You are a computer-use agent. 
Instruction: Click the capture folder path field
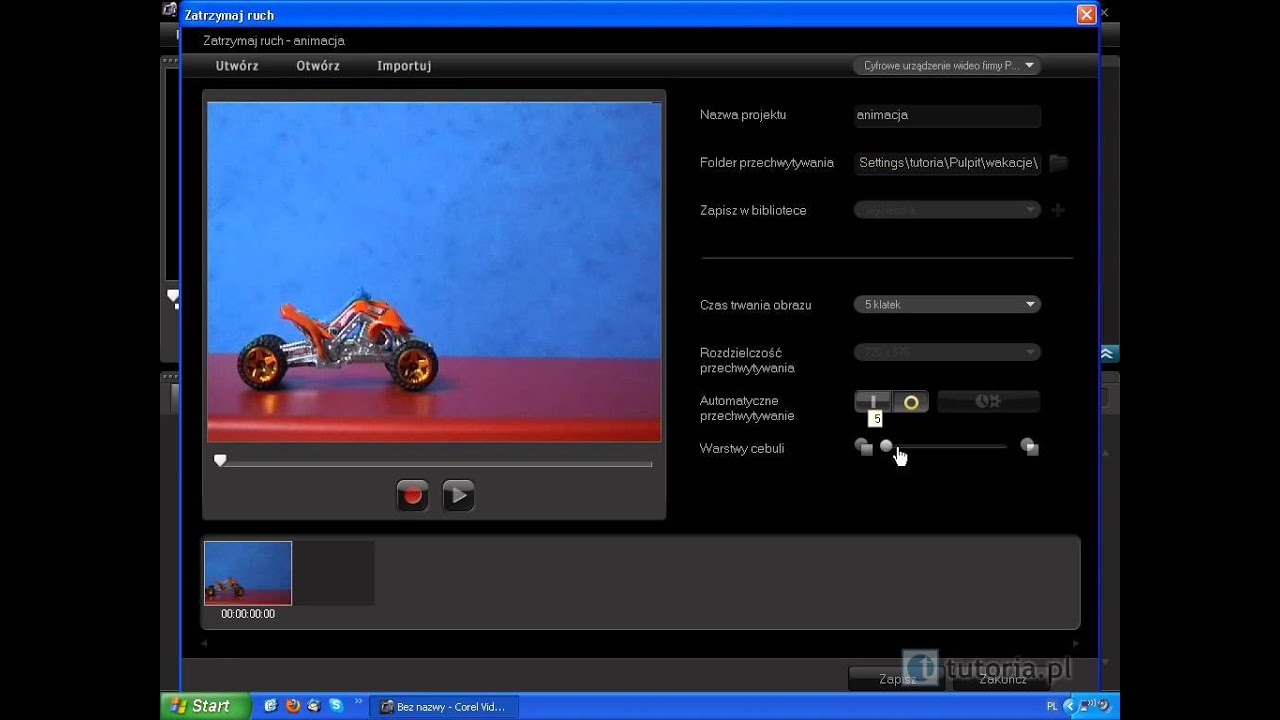947,163
